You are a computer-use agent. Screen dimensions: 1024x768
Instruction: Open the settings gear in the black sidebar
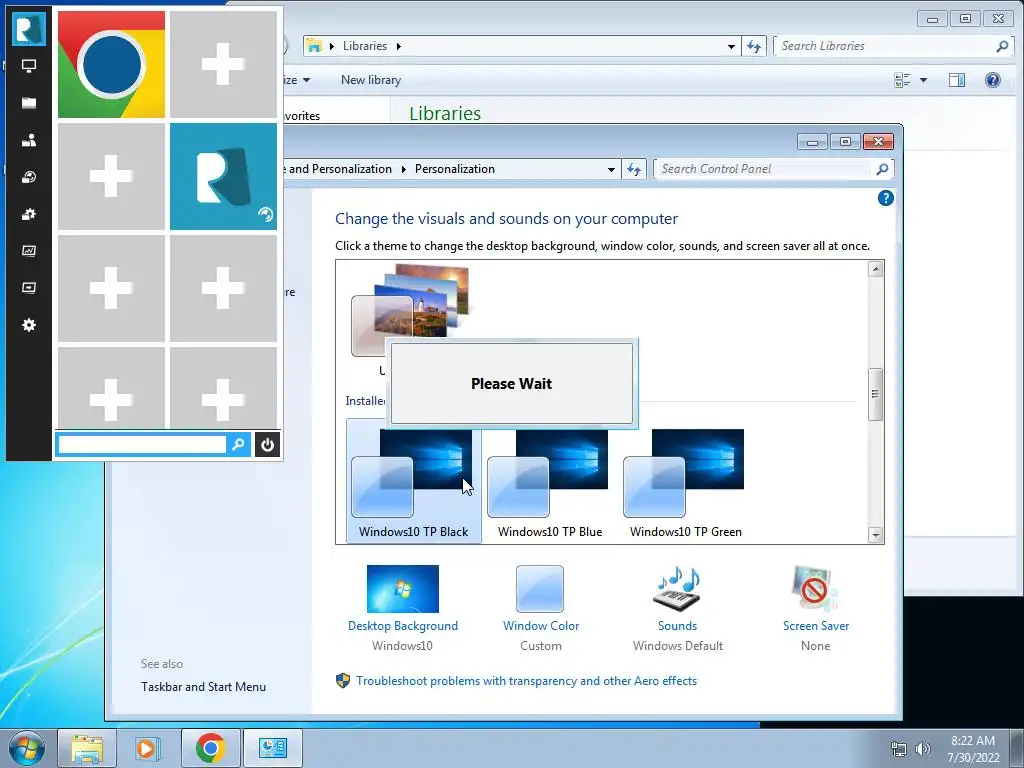29,325
